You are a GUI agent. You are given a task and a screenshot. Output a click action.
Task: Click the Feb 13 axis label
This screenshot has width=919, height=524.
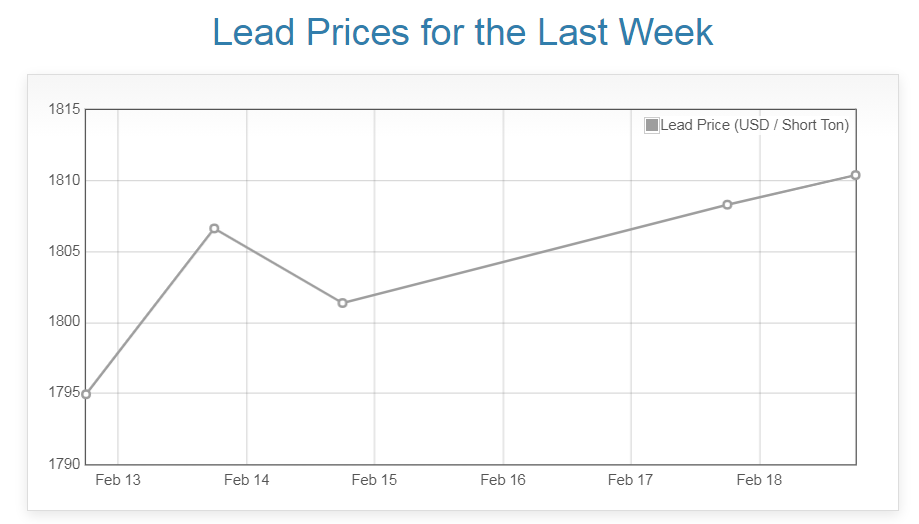[x=118, y=480]
